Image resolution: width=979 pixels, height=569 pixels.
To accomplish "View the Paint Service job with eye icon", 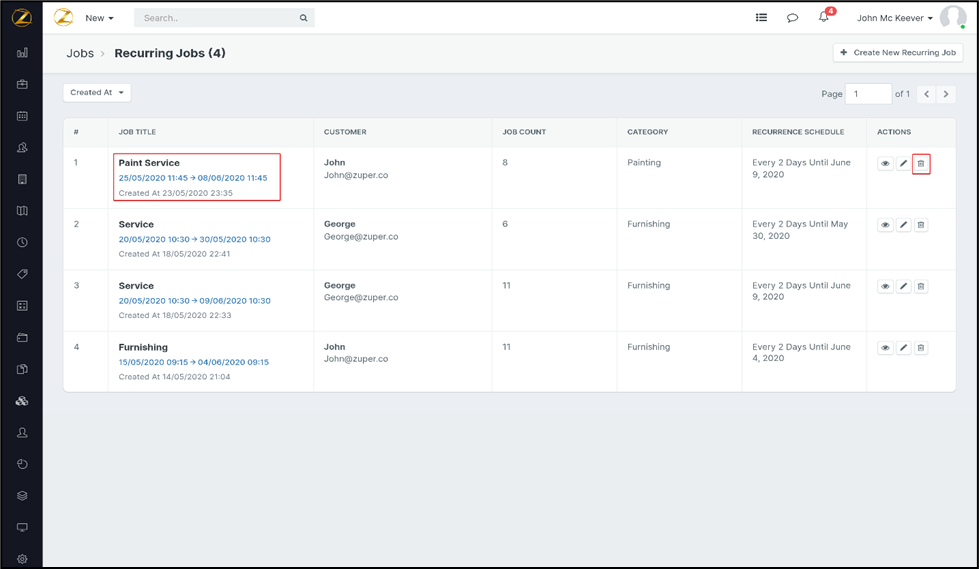I will [885, 164].
